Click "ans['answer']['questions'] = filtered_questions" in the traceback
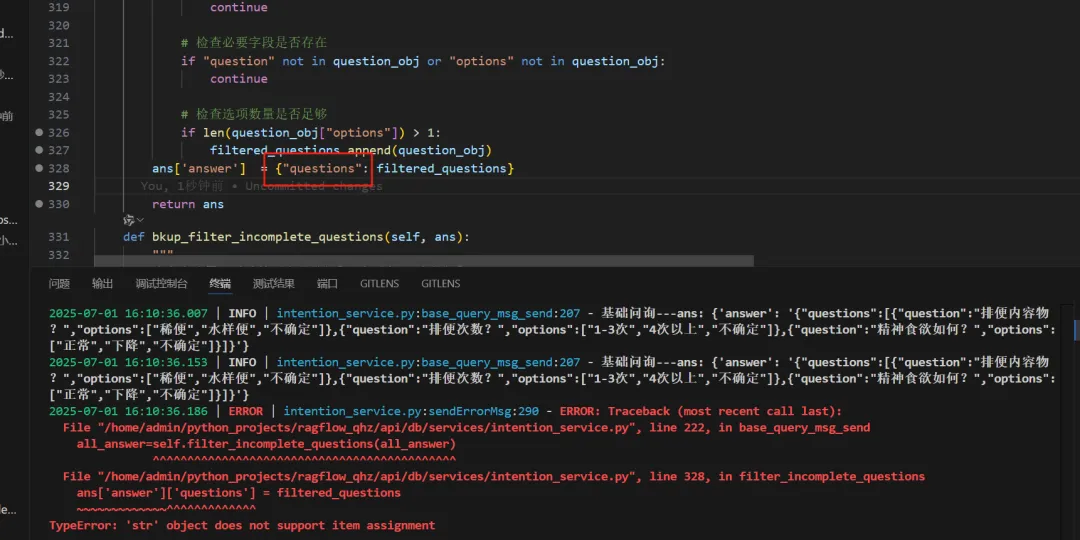 [238, 493]
